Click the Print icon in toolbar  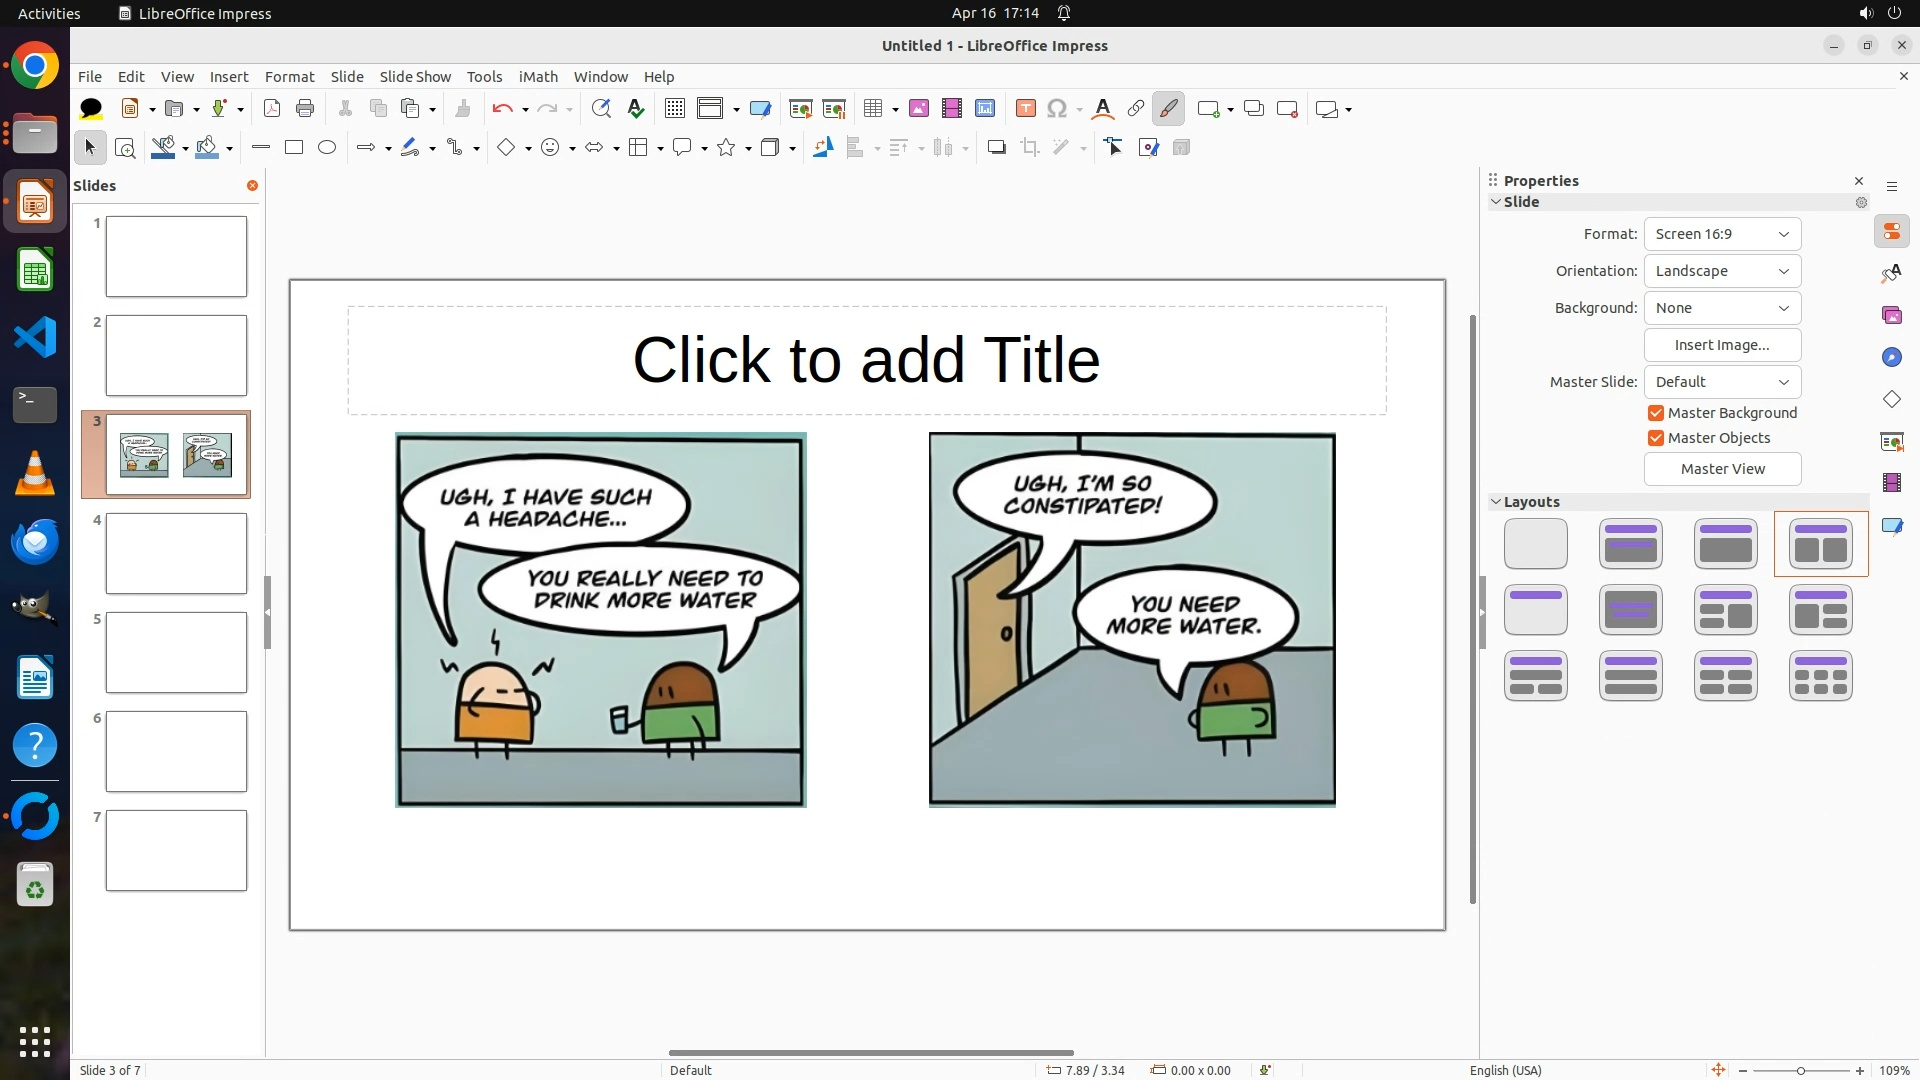point(305,109)
